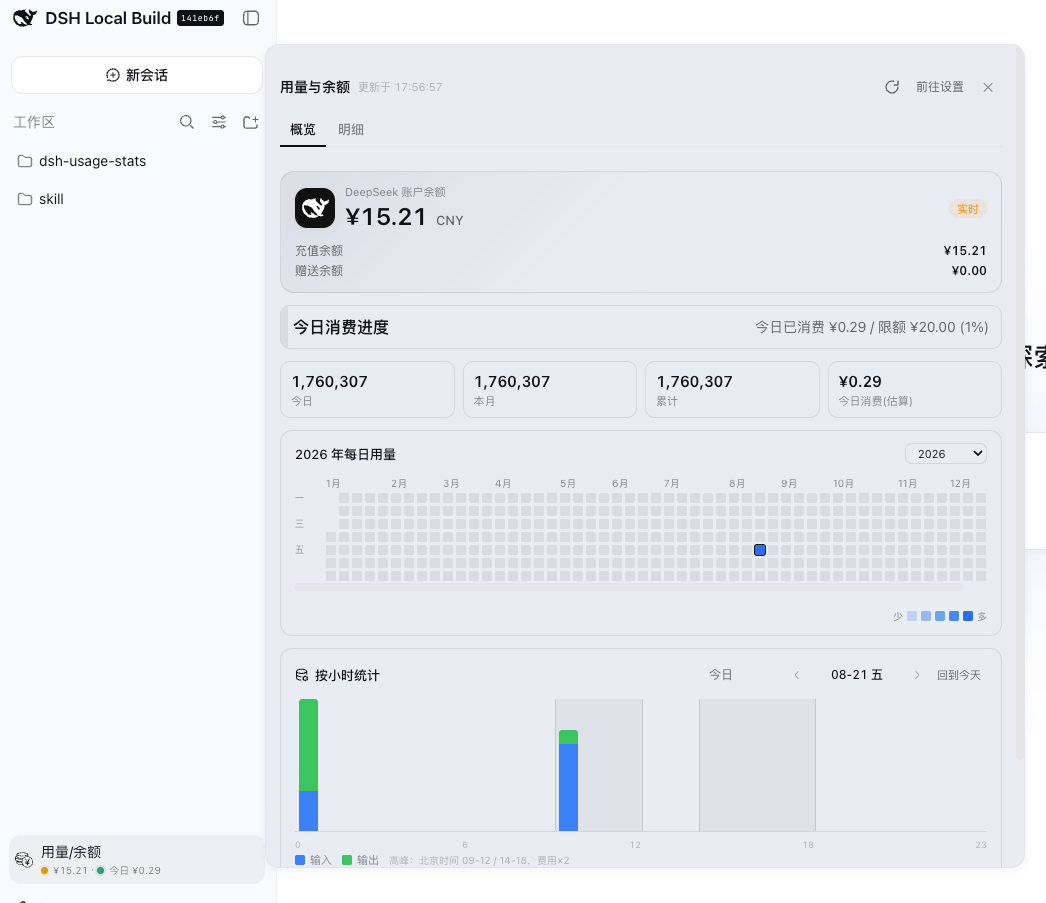The image size is (1046, 903).
Task: Click the refresh usage icon
Action: tap(892, 87)
